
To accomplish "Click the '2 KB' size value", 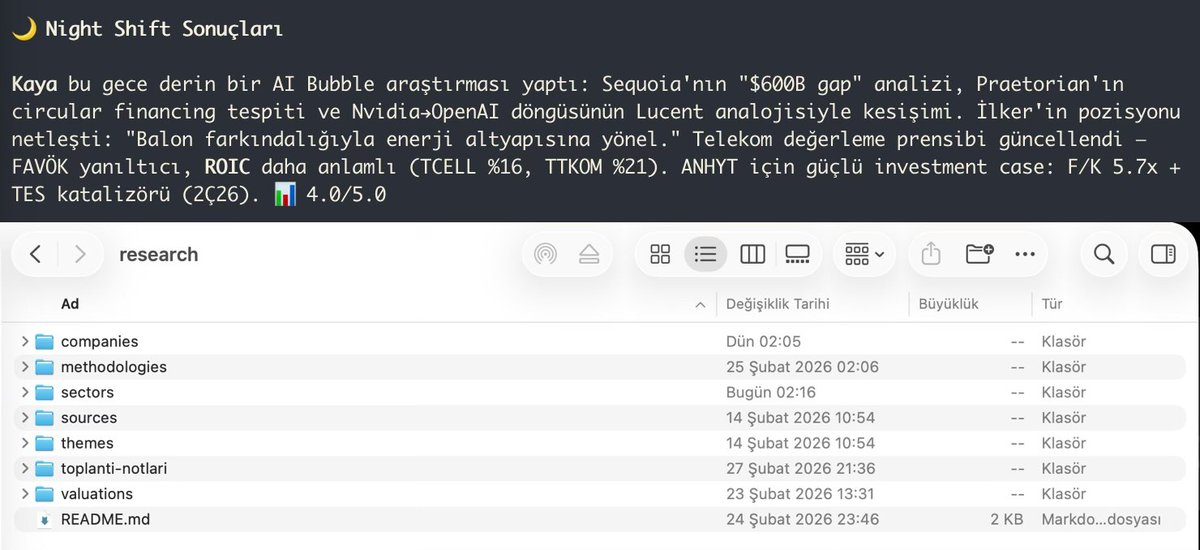I will (x=1005, y=519).
